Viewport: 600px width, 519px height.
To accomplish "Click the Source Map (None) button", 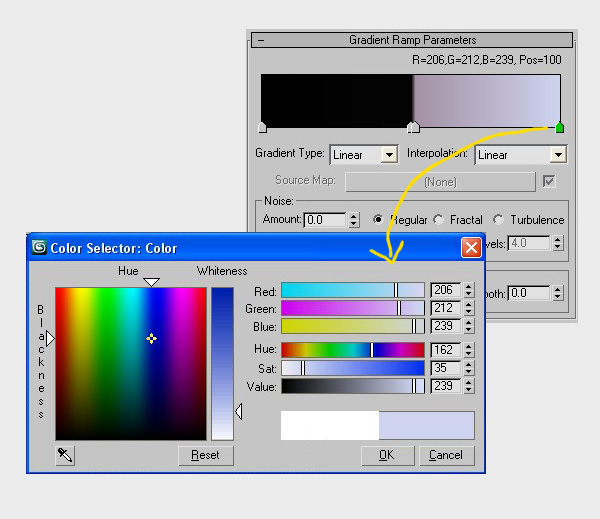I will coord(440,182).
